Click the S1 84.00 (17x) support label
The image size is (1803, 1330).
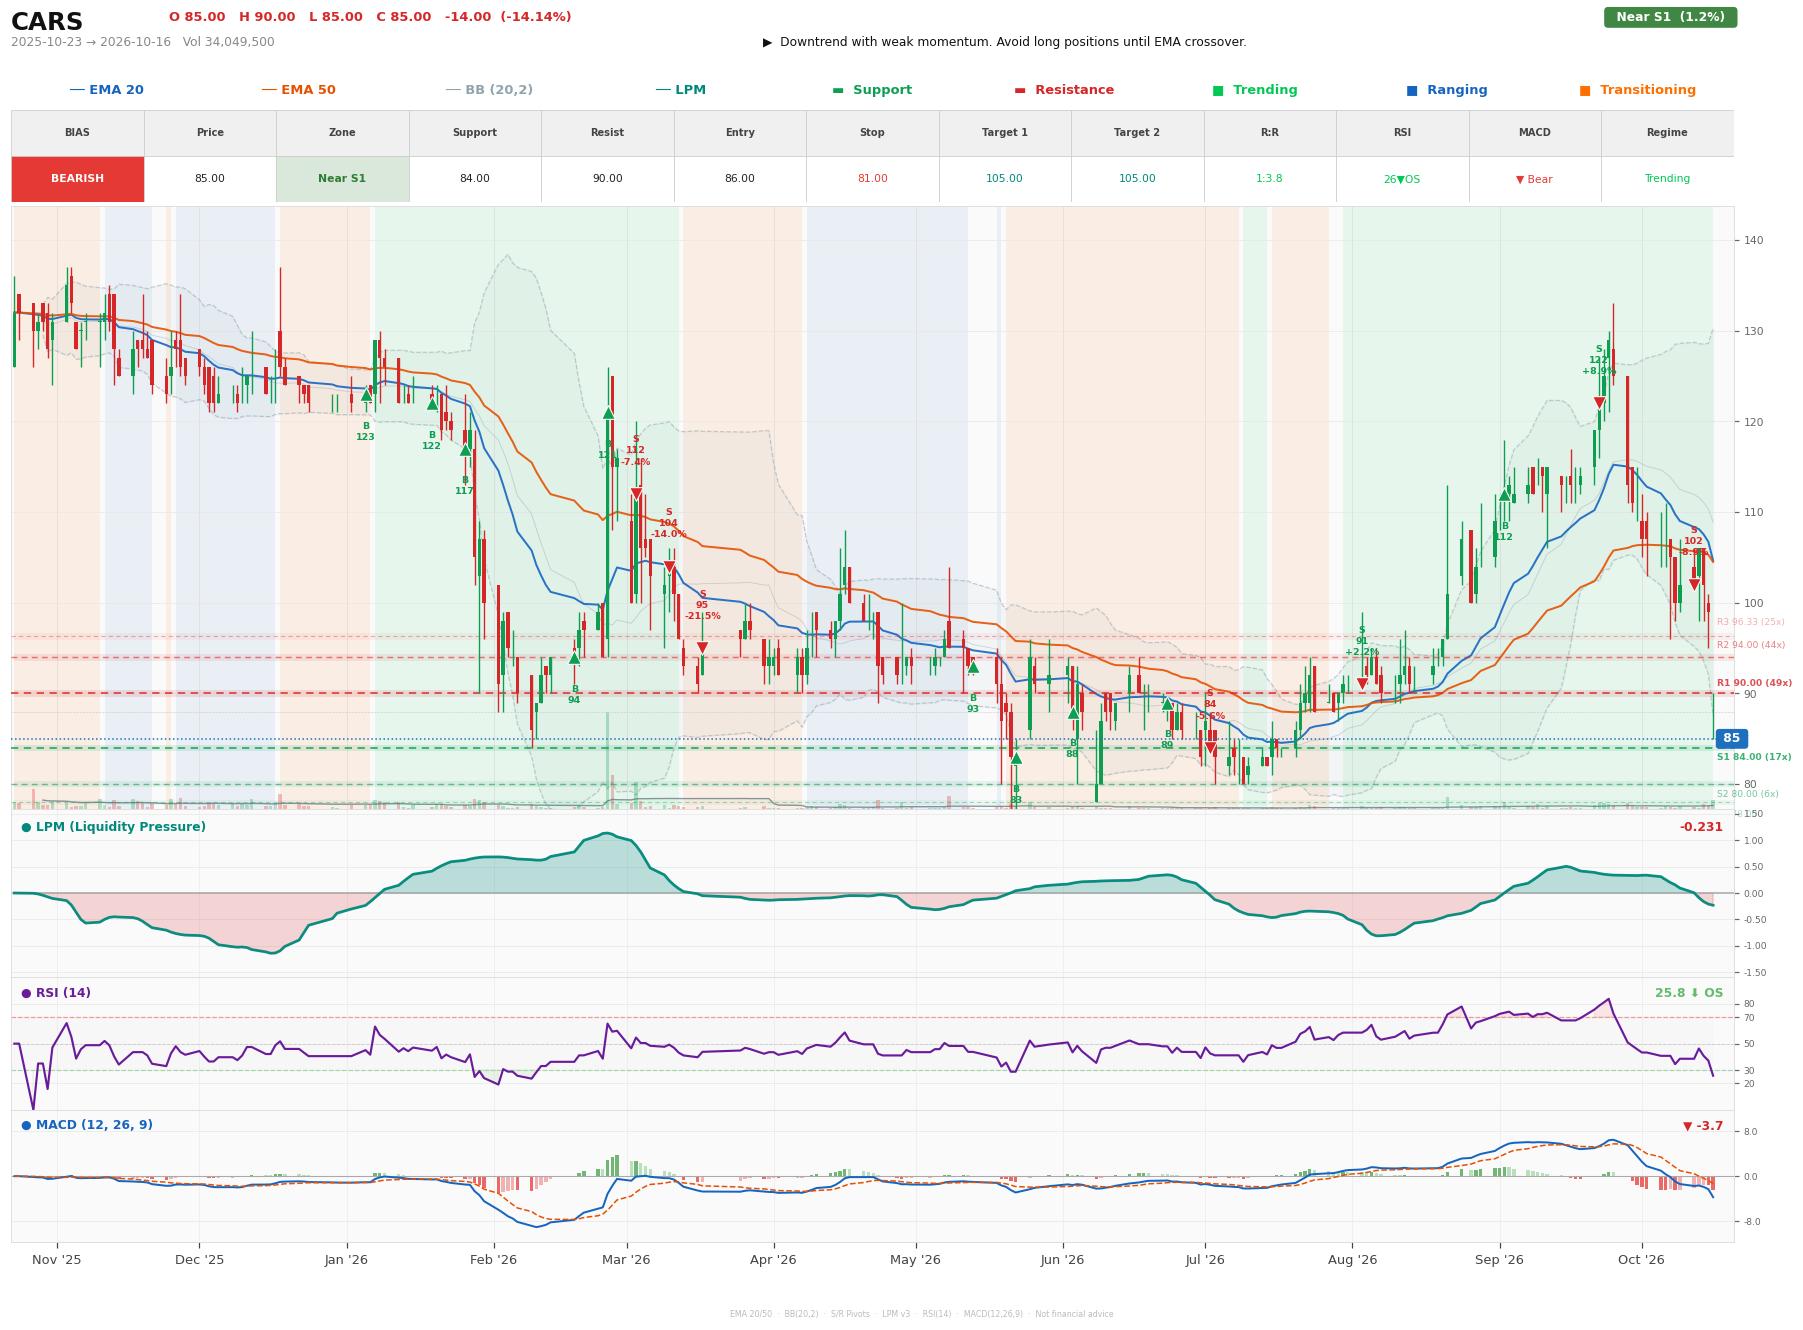click(x=1754, y=758)
